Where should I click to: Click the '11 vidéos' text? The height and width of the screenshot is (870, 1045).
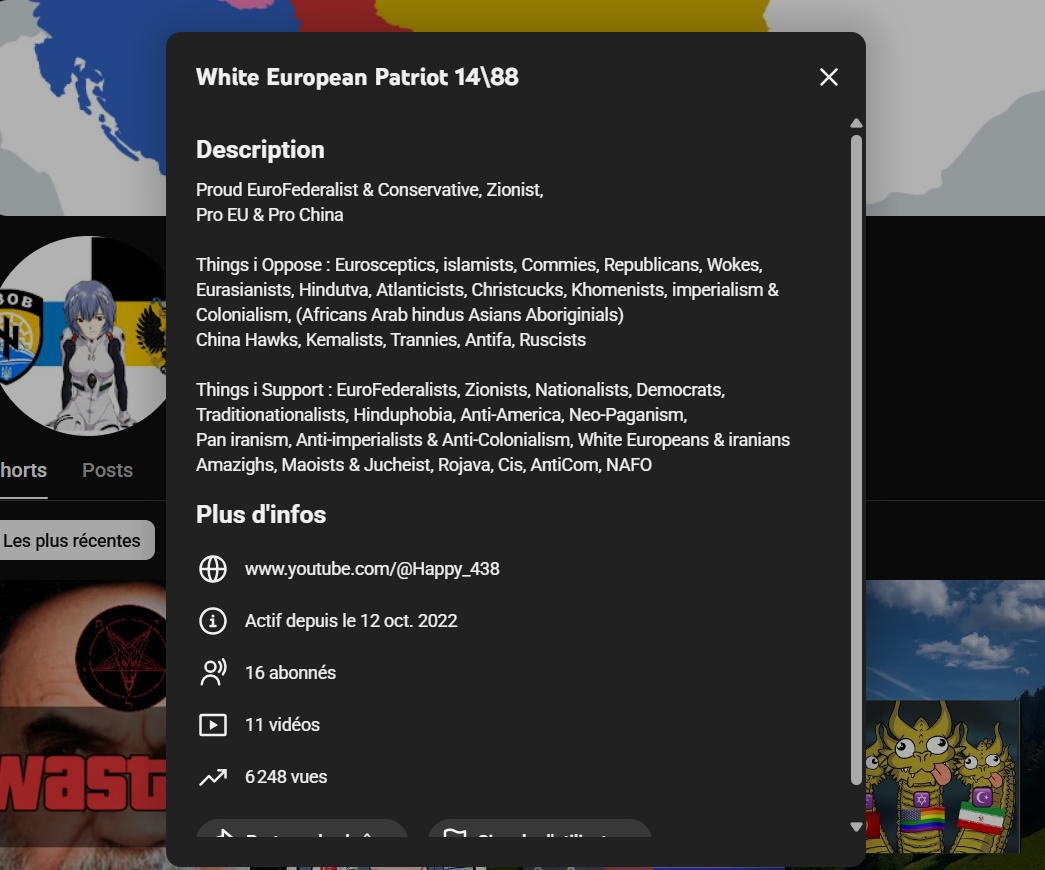[x=283, y=725]
